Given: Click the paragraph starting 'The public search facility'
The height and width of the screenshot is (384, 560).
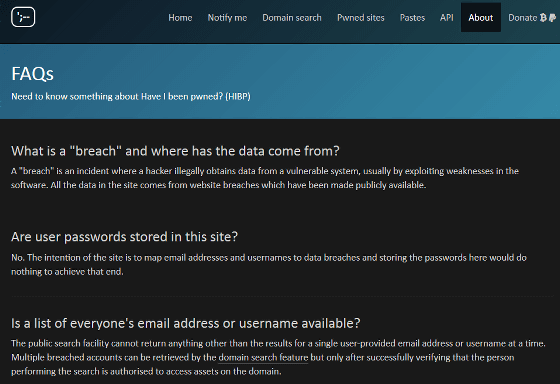Looking at the screenshot, I should pyautogui.click(x=278, y=357).
